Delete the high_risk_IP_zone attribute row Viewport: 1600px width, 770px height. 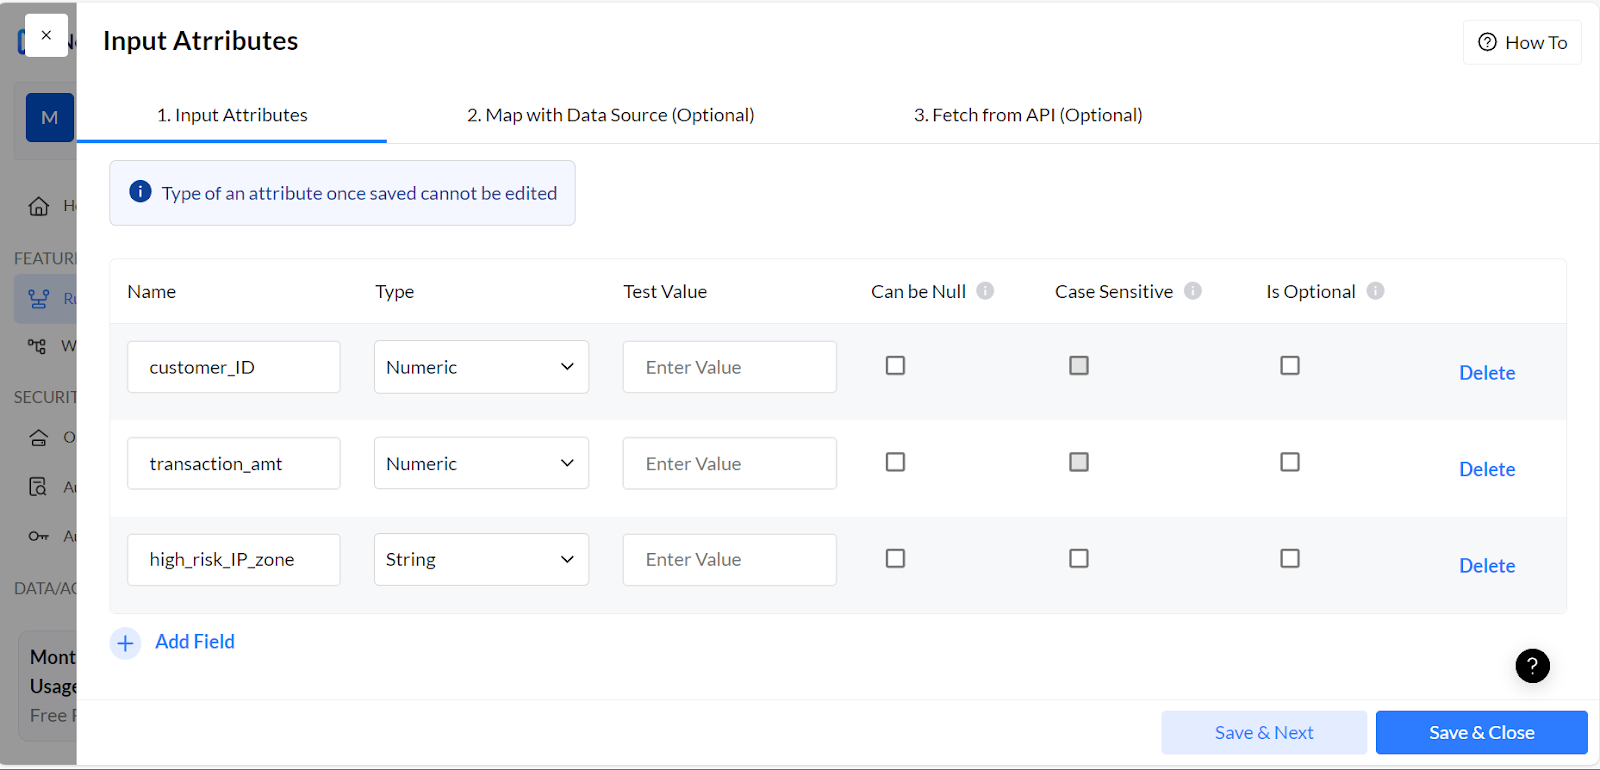1486,566
